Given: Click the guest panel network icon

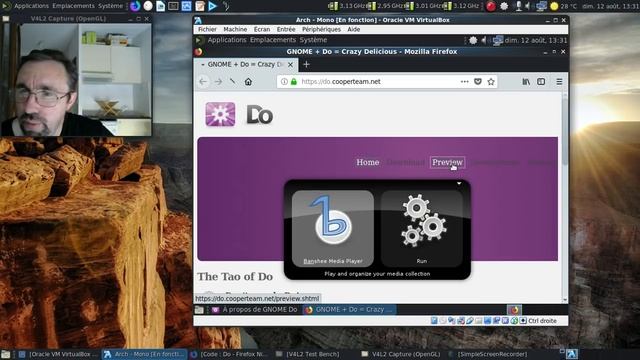Looking at the screenshot, I should tap(497, 40).
